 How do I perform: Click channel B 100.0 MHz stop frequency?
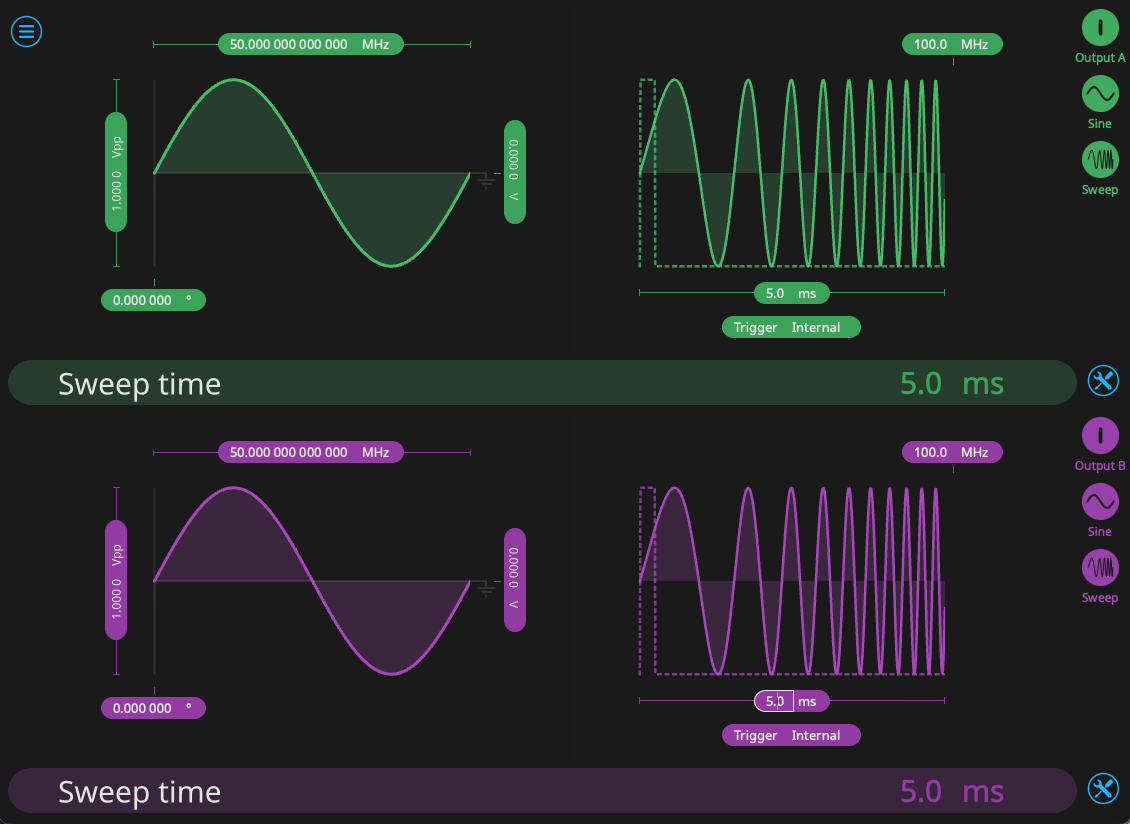pyautogui.click(x=951, y=452)
